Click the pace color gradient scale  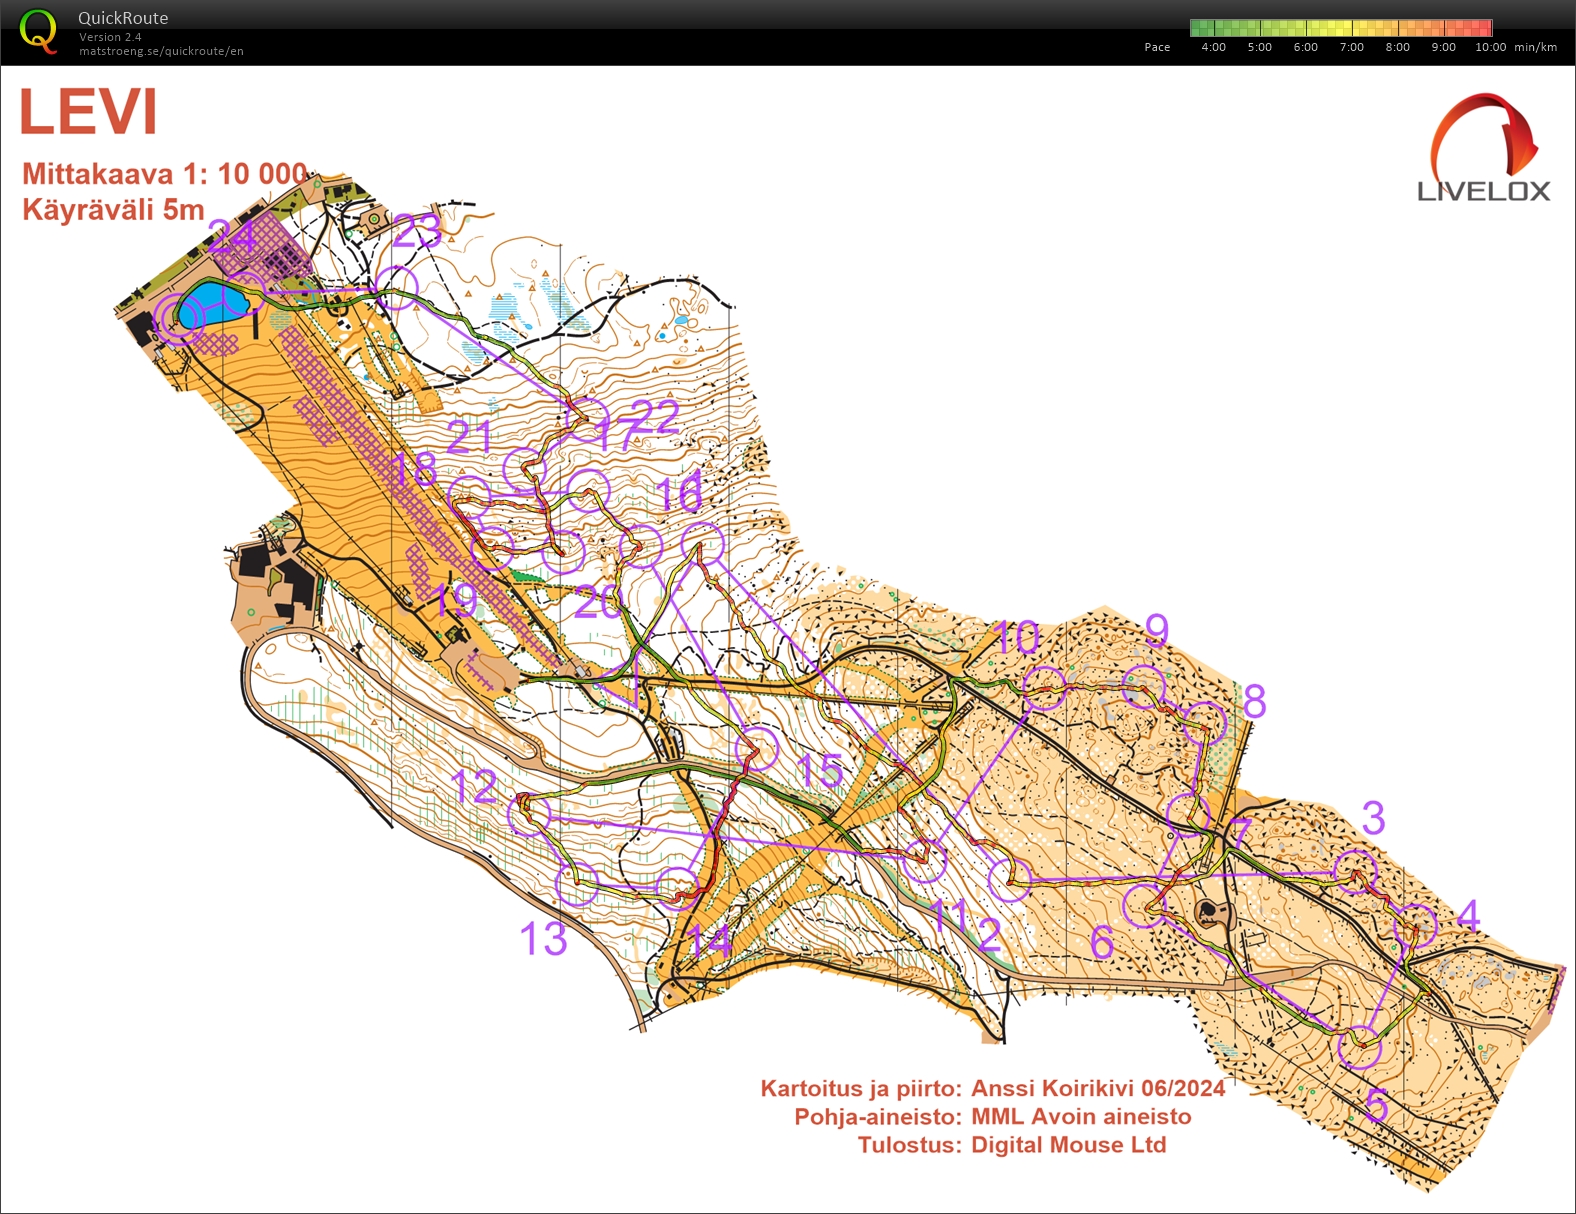point(1341,28)
